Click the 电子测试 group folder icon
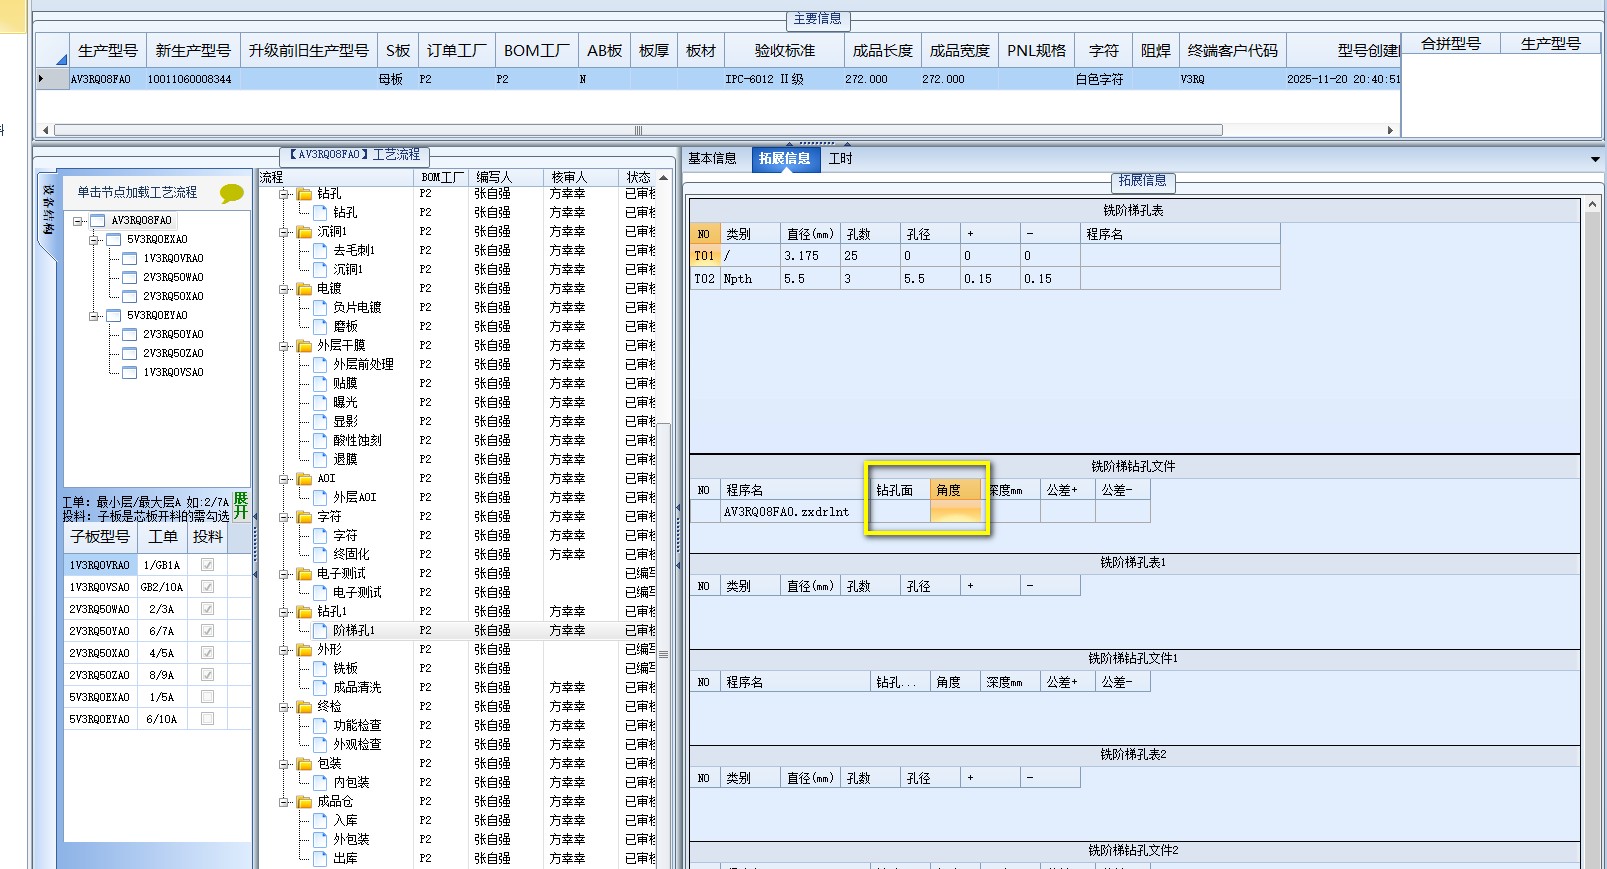Screen dimensions: 1607x869 click(304, 574)
